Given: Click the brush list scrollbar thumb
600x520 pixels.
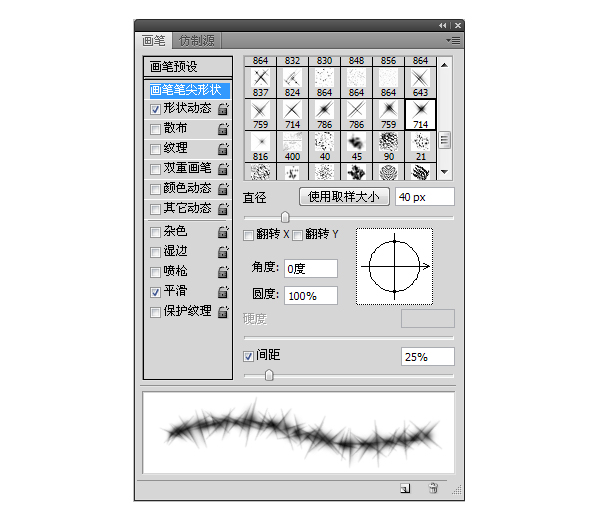Looking at the screenshot, I should click(x=444, y=140).
